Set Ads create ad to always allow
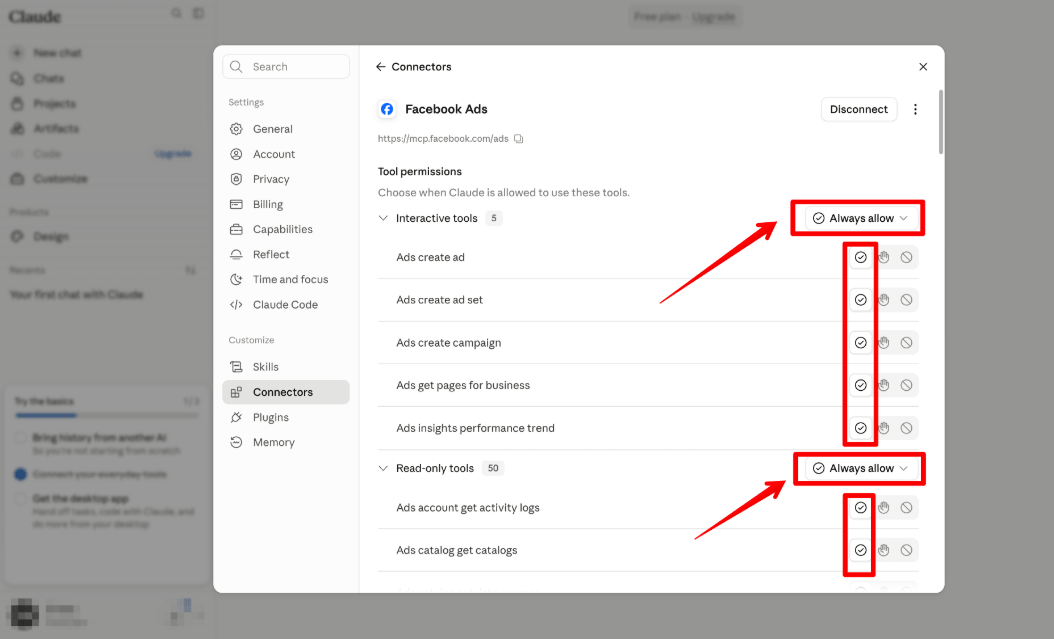 tap(860, 257)
